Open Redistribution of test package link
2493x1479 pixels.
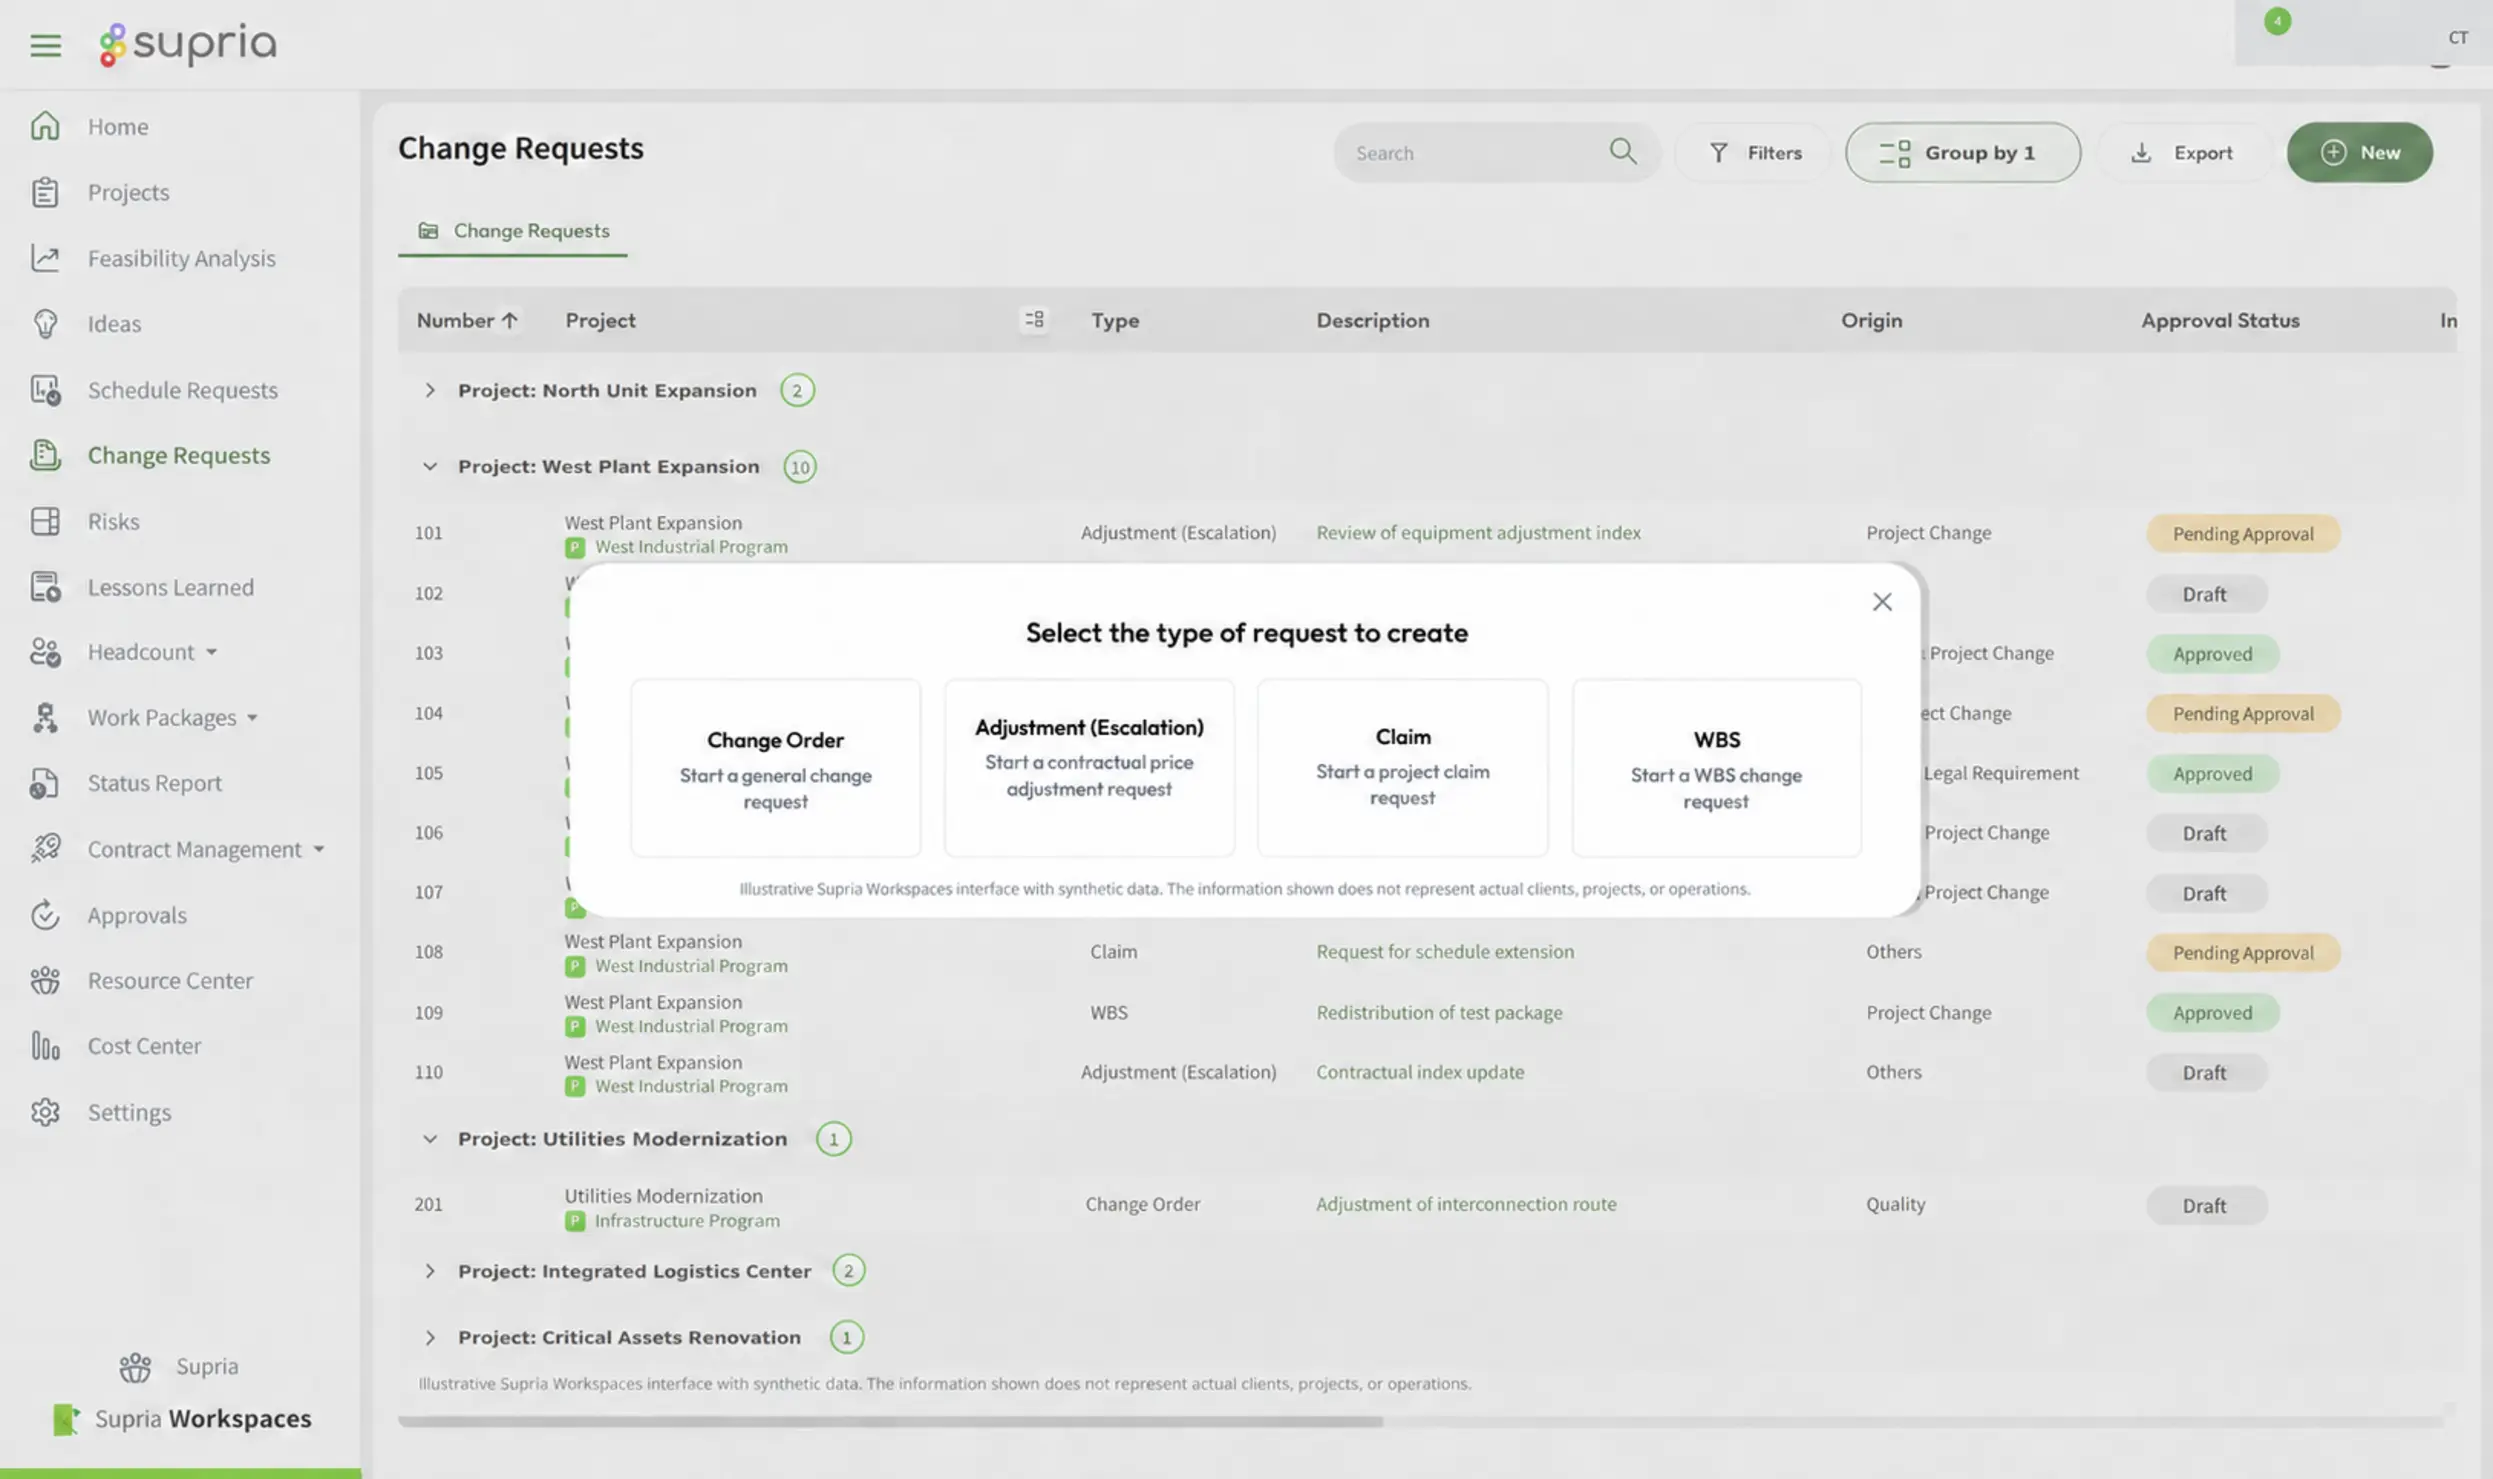(x=1439, y=1013)
